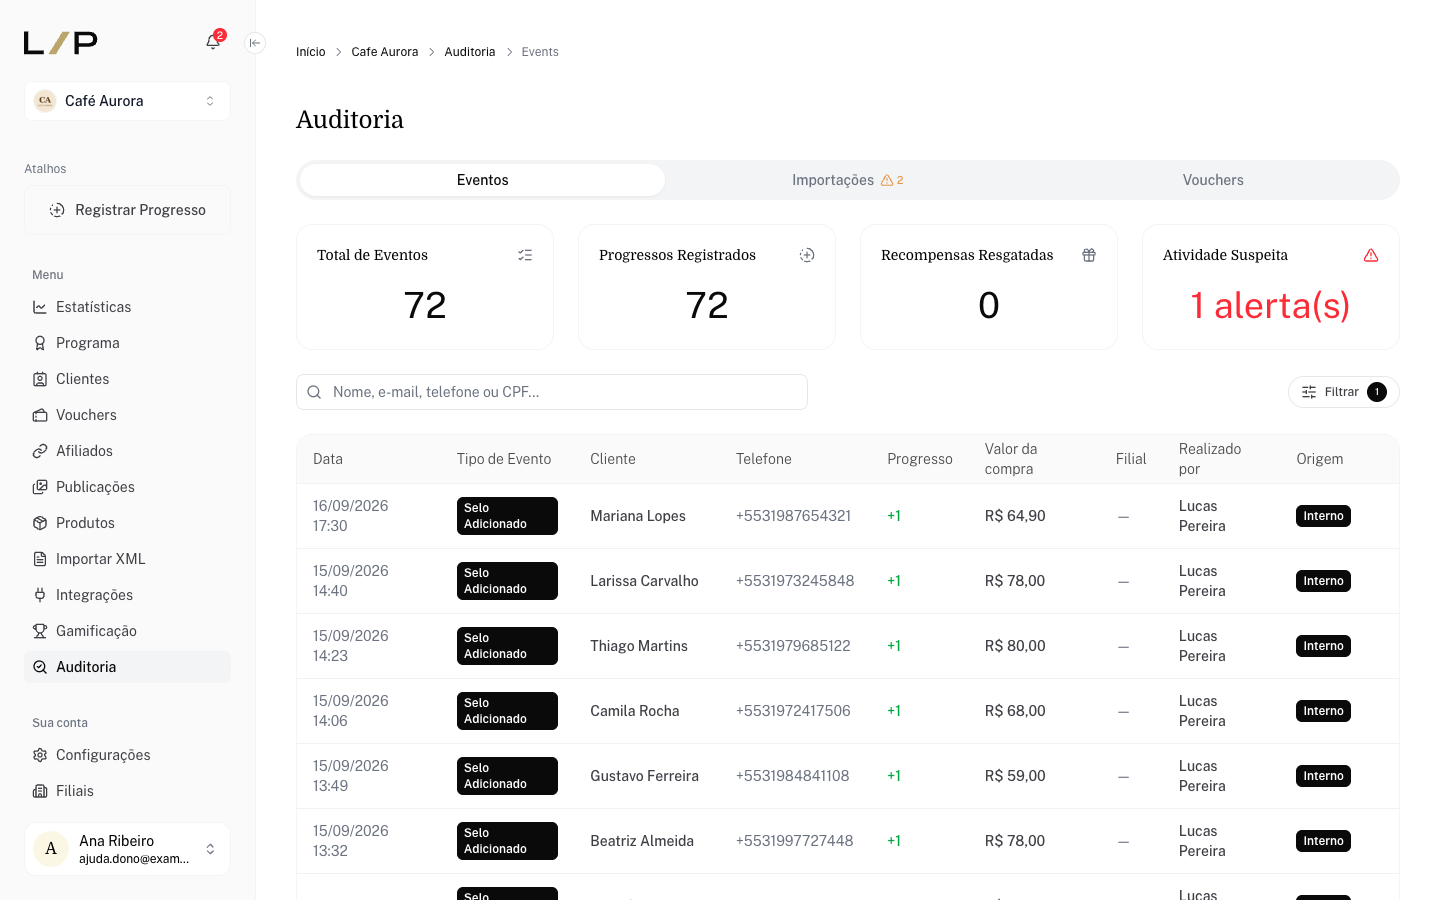The image size is (1440, 900).
Task: Click Importações warning triangle icon
Action: pos(887,180)
